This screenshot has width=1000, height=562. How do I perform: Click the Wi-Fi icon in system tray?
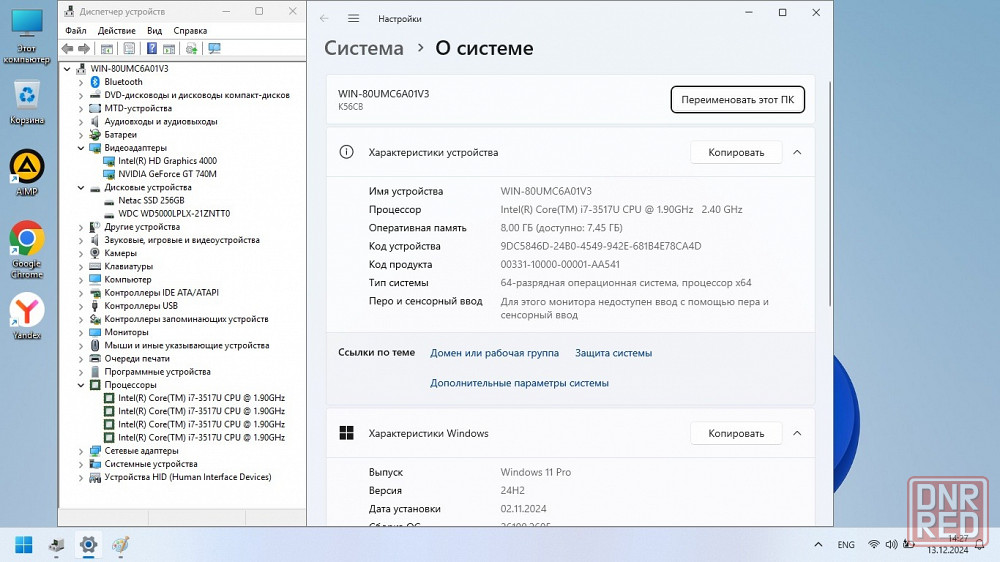tap(874, 544)
